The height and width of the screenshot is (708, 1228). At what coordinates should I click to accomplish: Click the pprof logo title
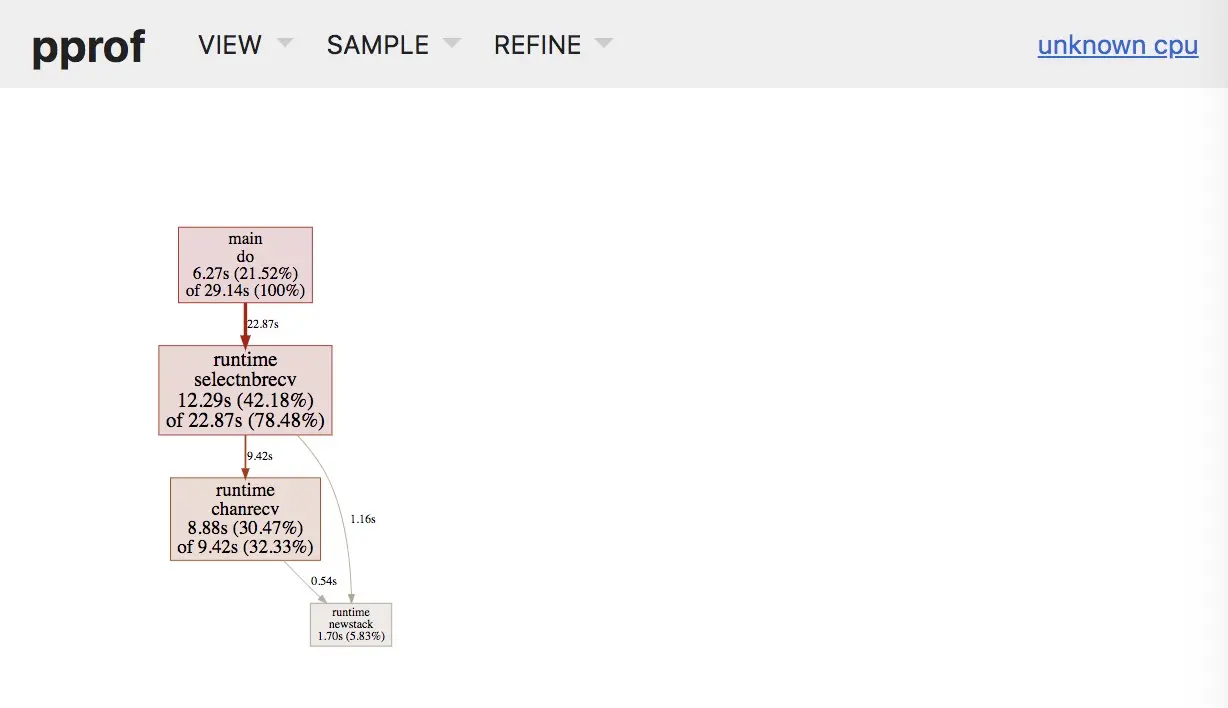(x=88, y=46)
